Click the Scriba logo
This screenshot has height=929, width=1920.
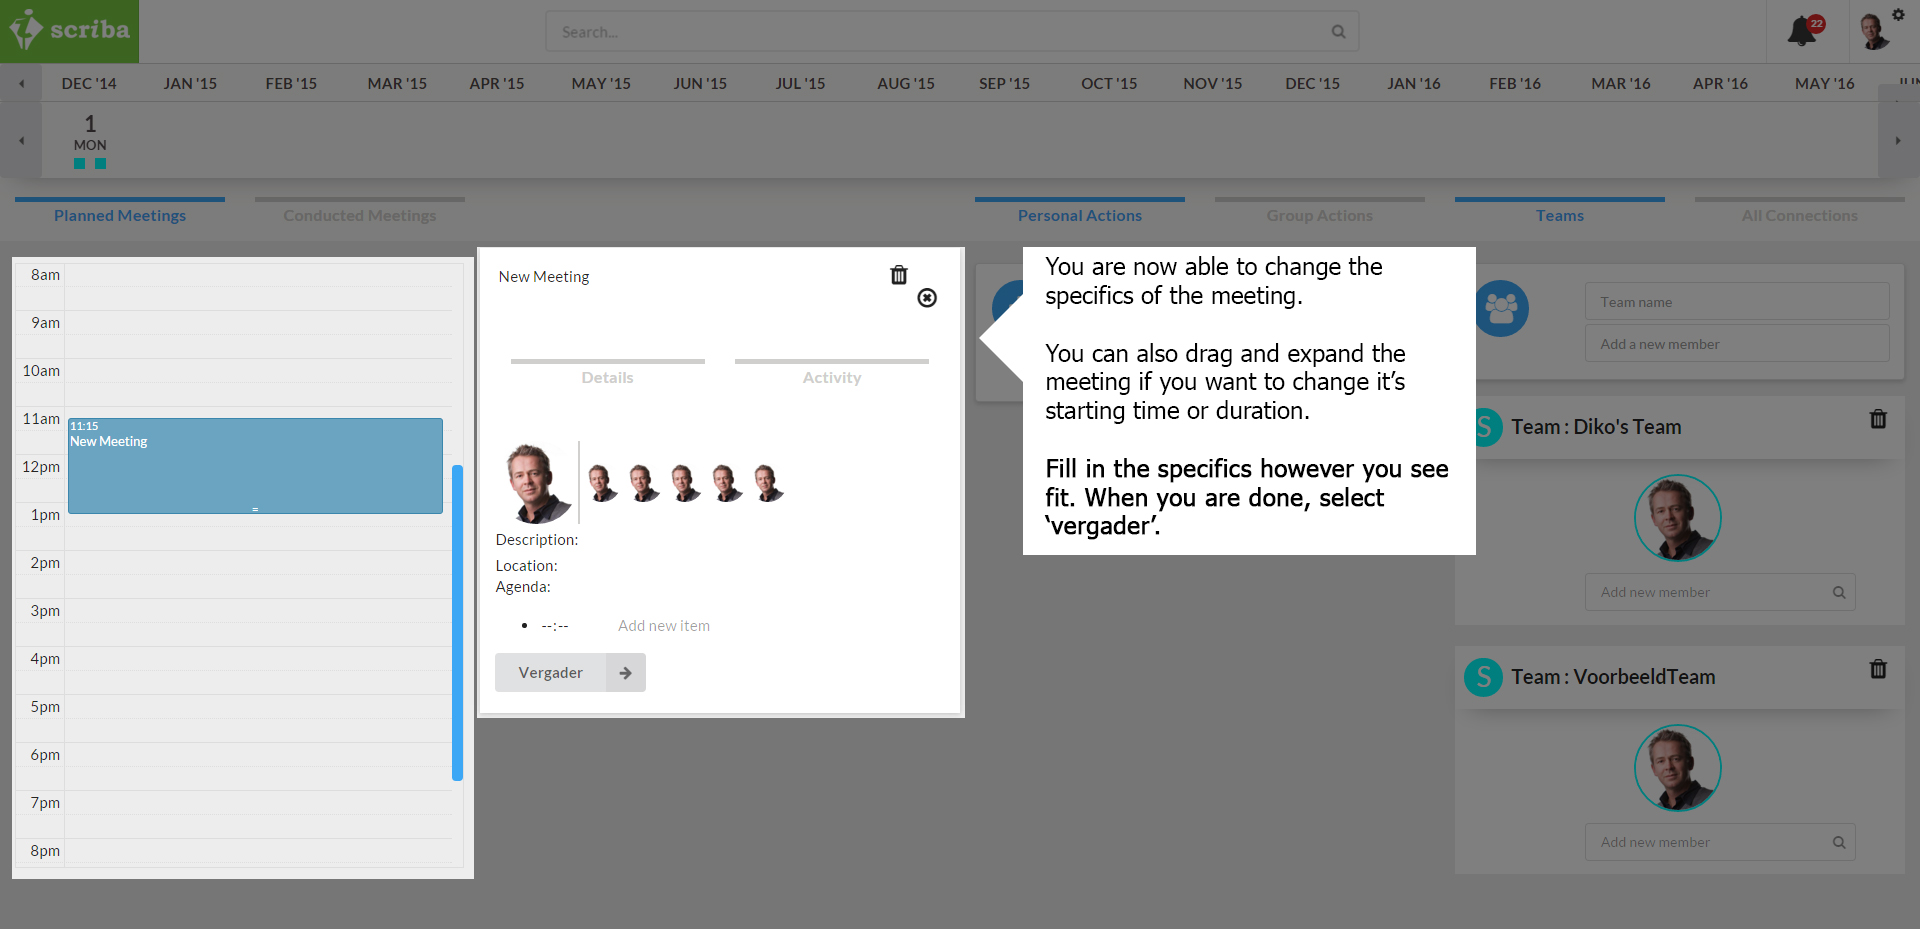70,31
